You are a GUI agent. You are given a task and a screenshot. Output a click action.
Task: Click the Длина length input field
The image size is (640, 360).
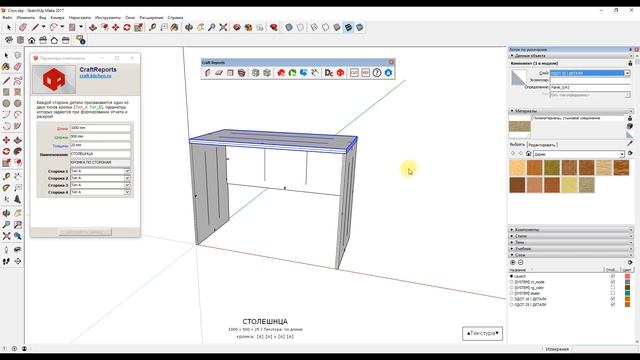100,128
